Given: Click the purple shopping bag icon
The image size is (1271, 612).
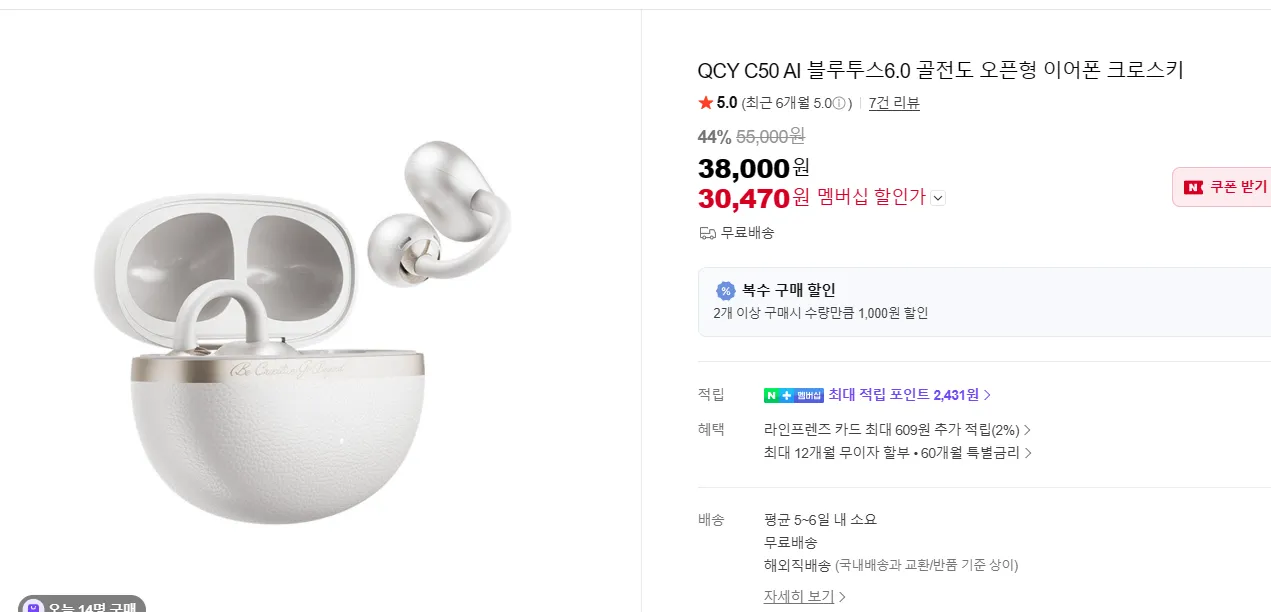Looking at the screenshot, I should [x=34, y=606].
